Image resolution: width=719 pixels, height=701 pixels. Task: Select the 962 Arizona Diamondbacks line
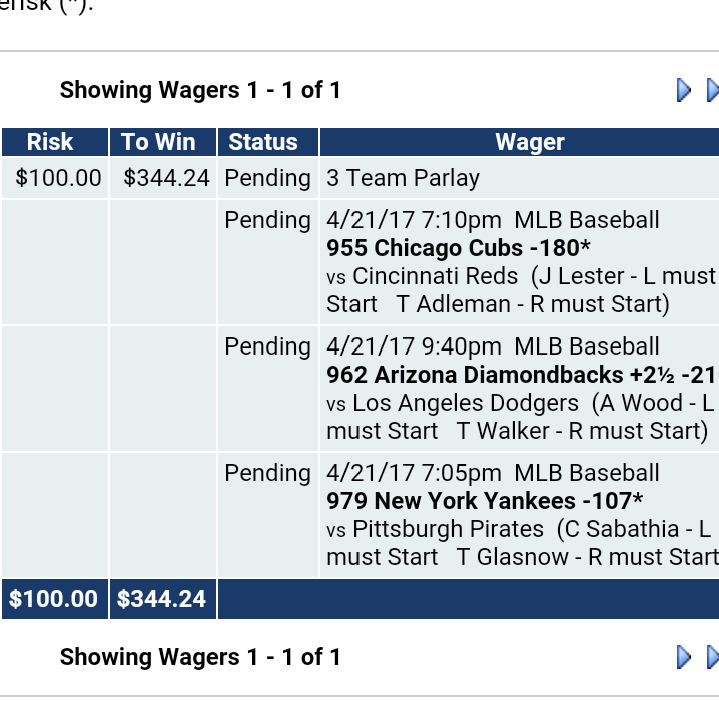(x=522, y=375)
